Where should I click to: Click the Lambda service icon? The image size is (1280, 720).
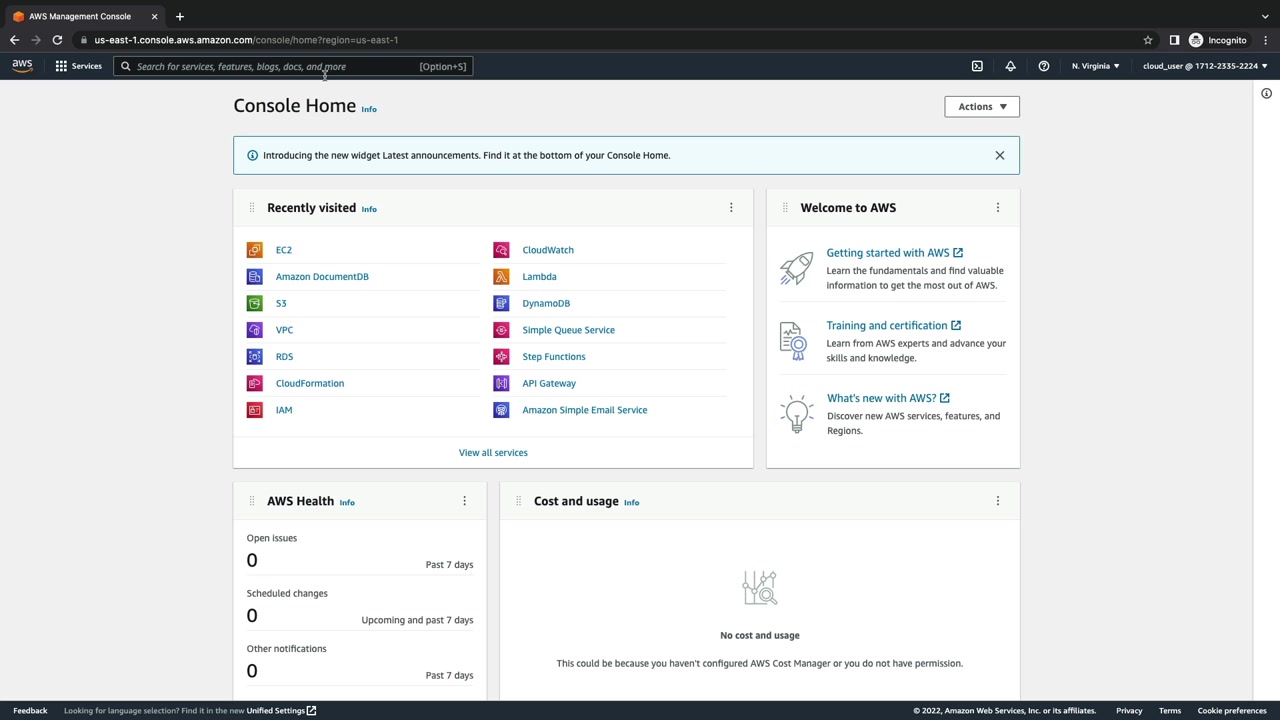501,277
